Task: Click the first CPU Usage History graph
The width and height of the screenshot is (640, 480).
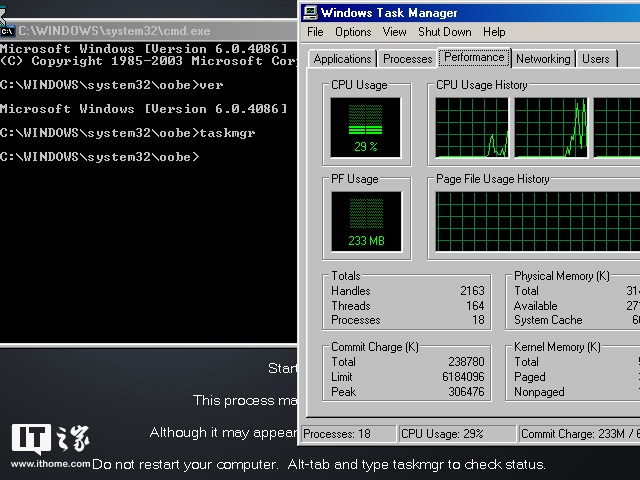Action: 472,127
